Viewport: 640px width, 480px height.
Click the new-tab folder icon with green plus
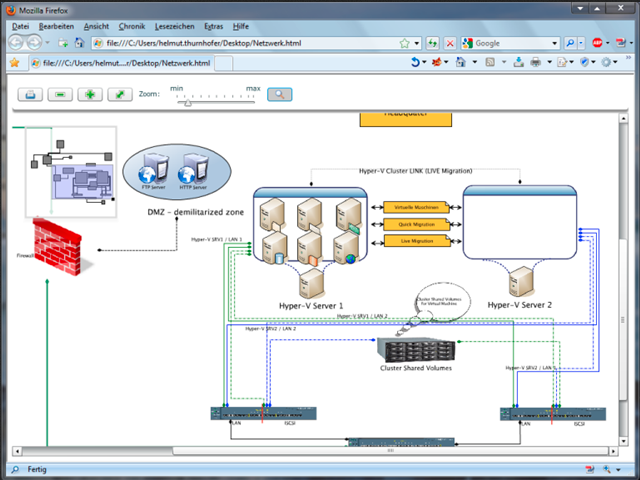tap(63, 42)
